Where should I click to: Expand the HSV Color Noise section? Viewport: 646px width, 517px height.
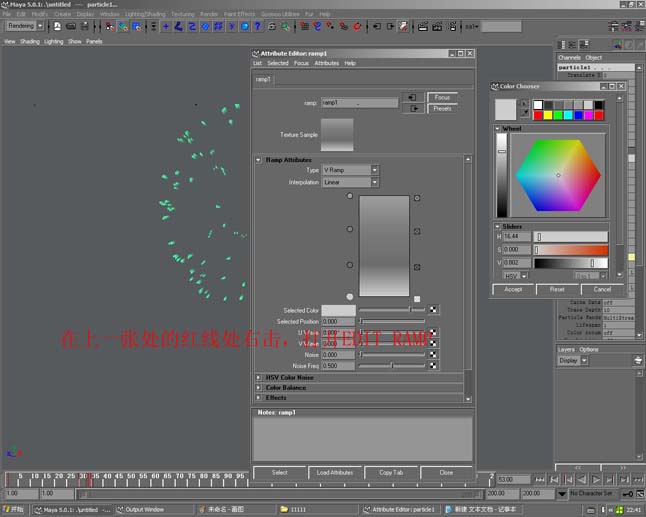tap(259, 377)
